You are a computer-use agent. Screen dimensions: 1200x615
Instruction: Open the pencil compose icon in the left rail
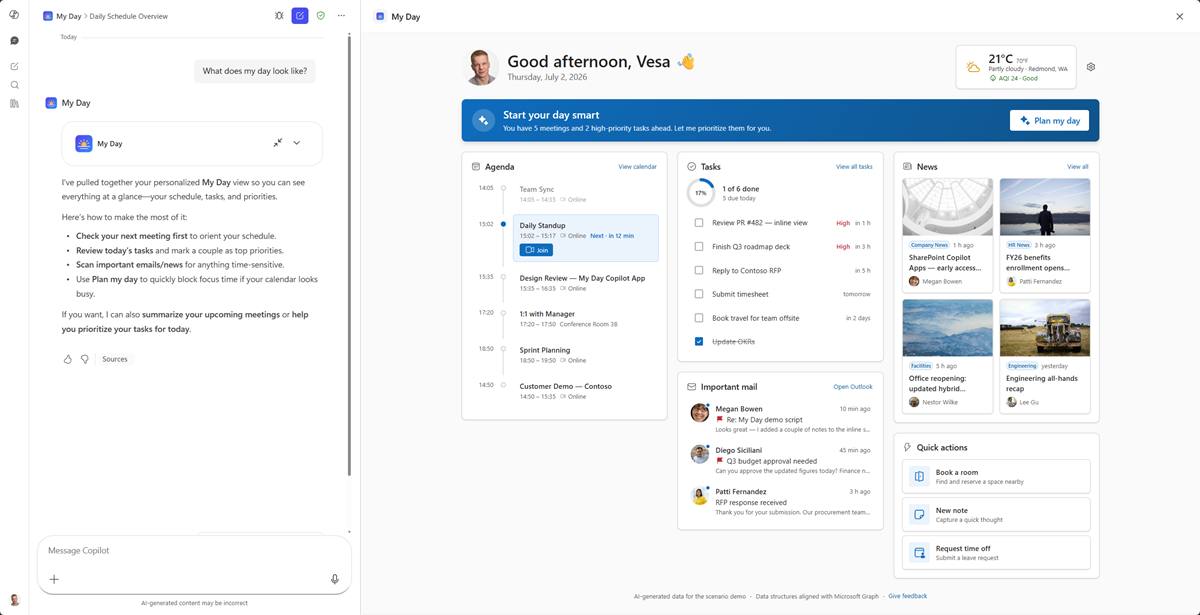tap(14, 66)
